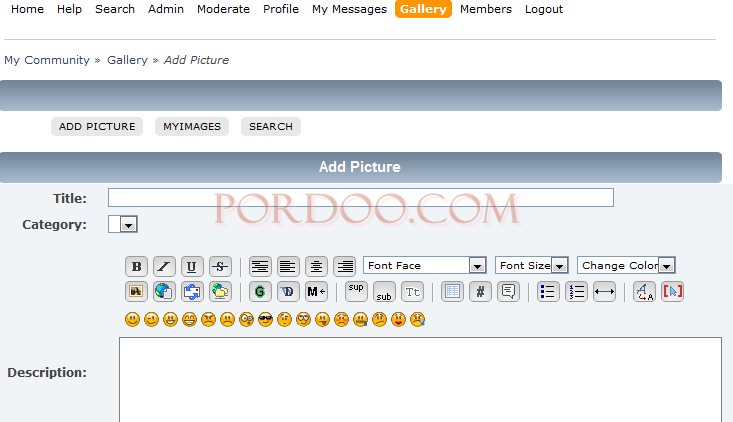733x422 pixels.
Task: Click the ADD PICTURE button
Action: tap(97, 127)
